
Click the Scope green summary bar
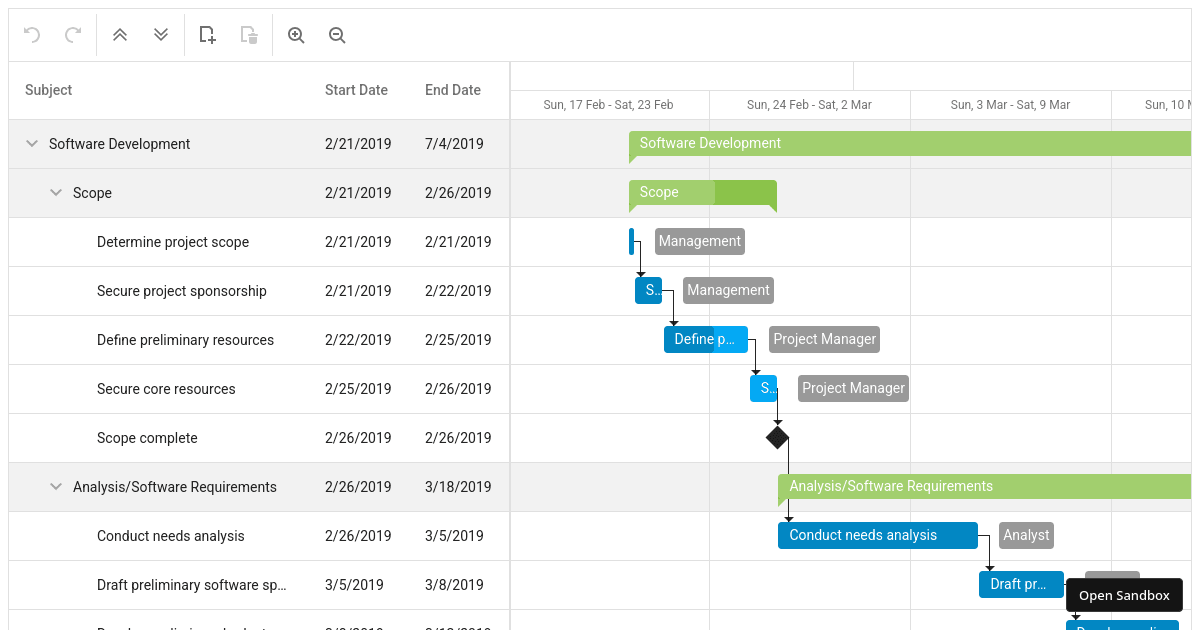(703, 193)
